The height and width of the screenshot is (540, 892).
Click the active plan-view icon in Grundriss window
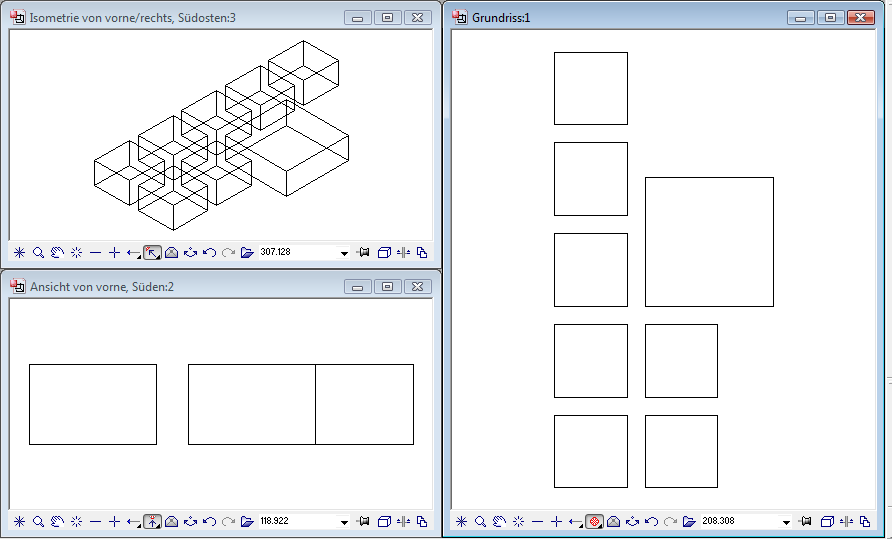point(594,521)
